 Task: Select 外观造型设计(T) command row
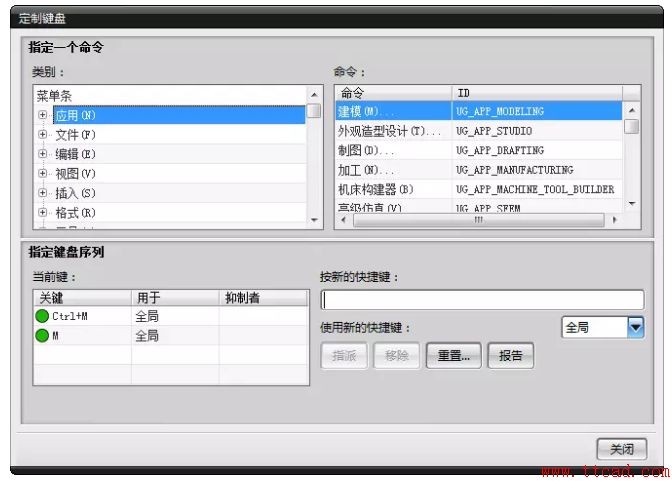pos(388,131)
